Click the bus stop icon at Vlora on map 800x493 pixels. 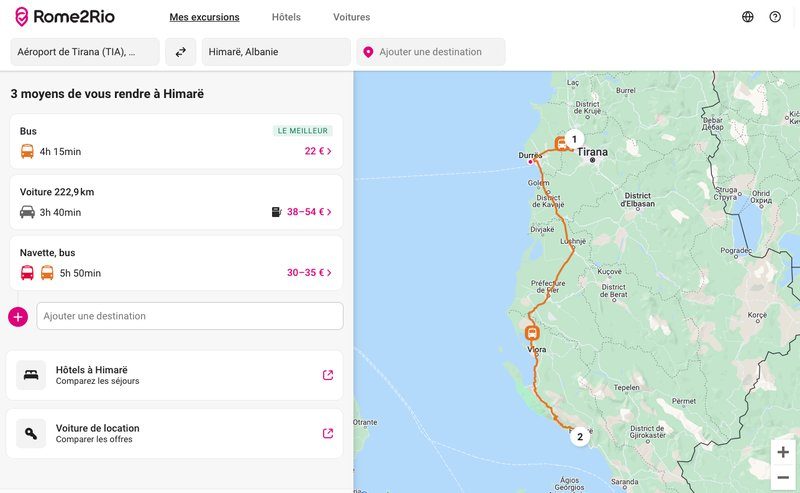[x=532, y=333]
